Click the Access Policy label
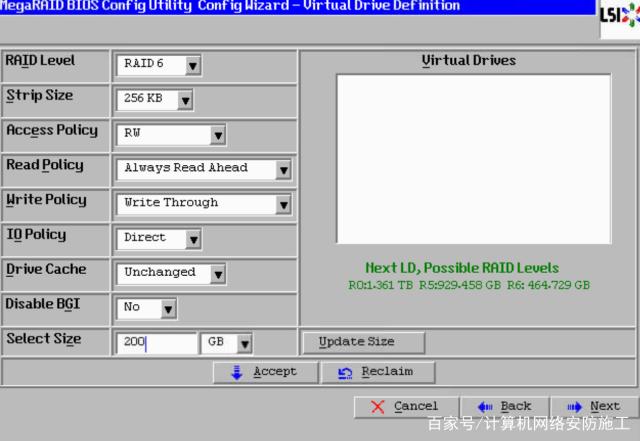The width and height of the screenshot is (640, 441). [x=52, y=131]
